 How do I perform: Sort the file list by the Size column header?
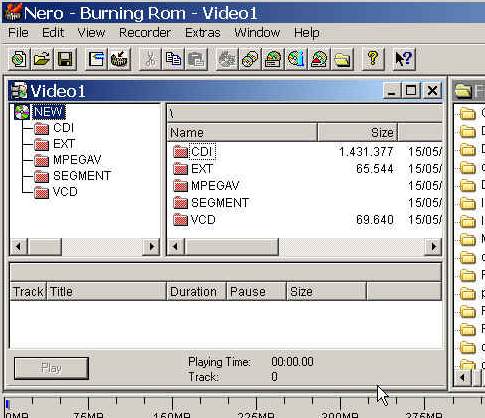click(358, 133)
